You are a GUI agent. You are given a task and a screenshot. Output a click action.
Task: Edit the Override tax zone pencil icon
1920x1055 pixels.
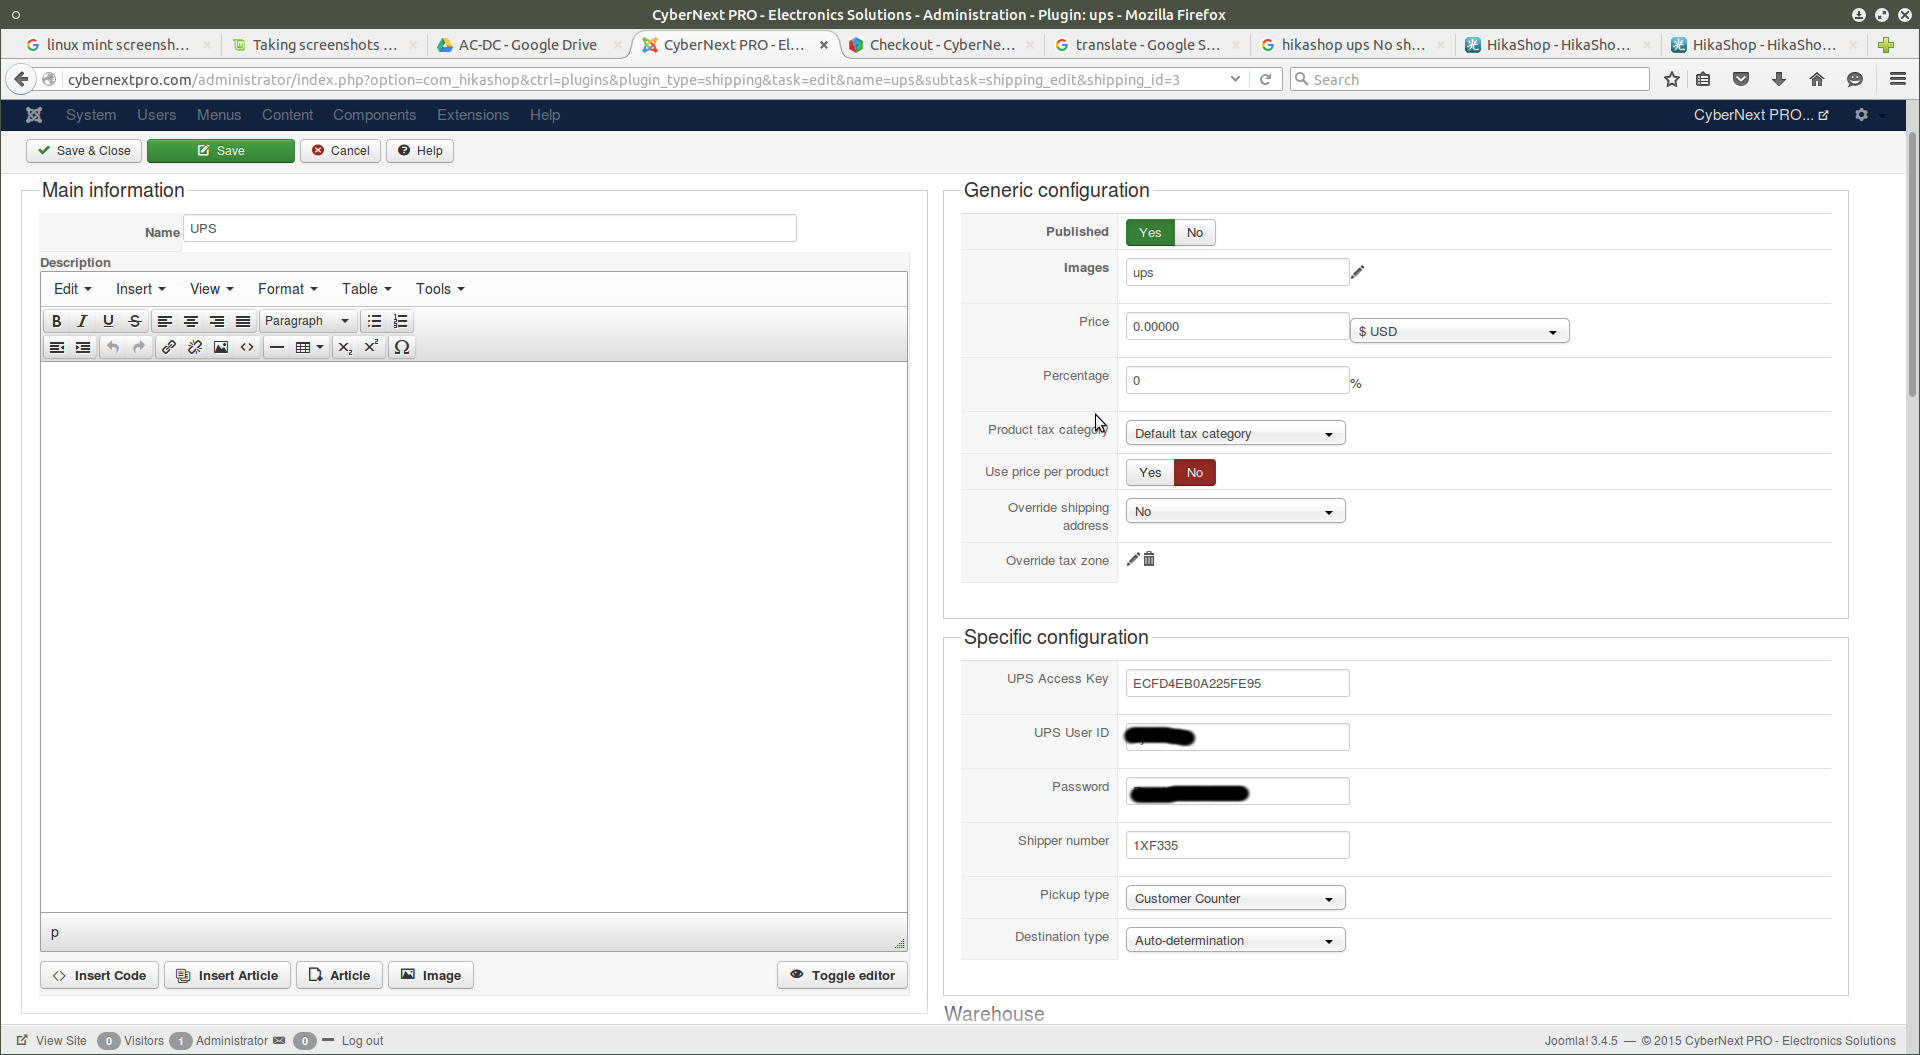coord(1133,559)
